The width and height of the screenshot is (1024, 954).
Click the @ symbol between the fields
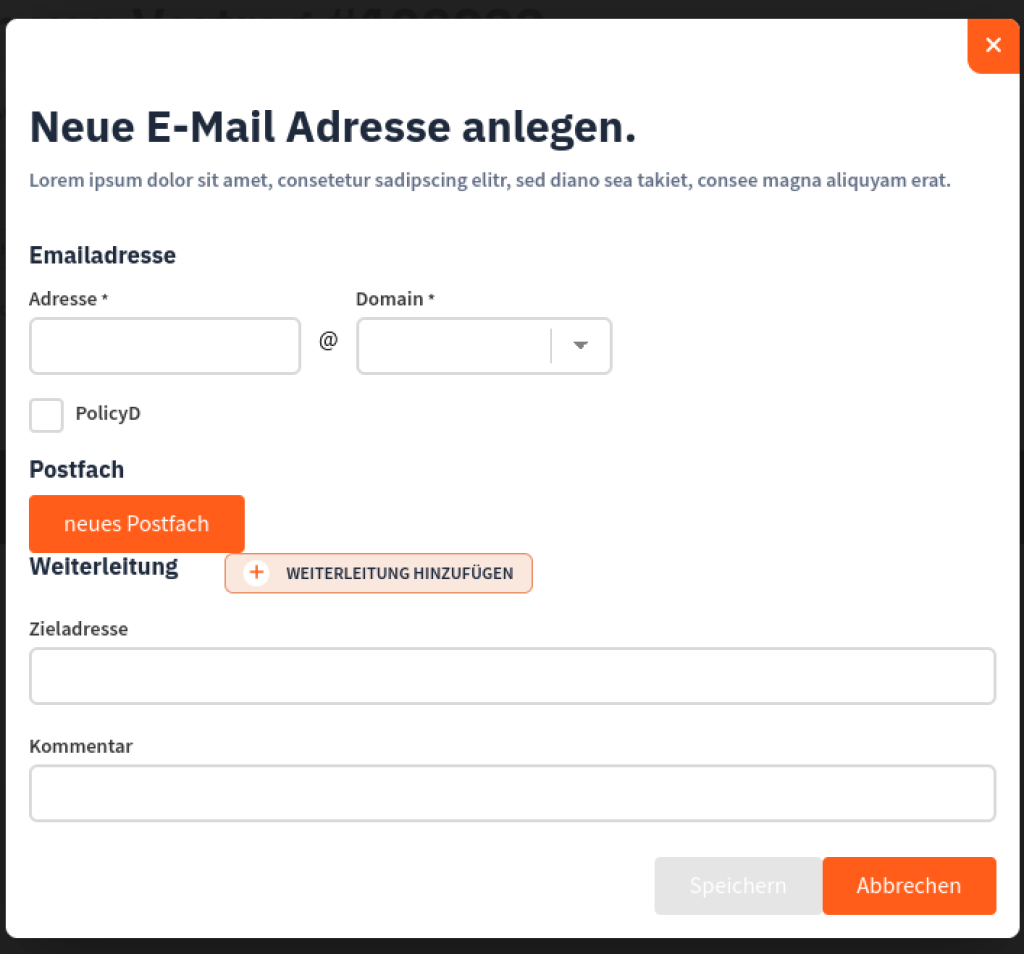click(x=328, y=341)
